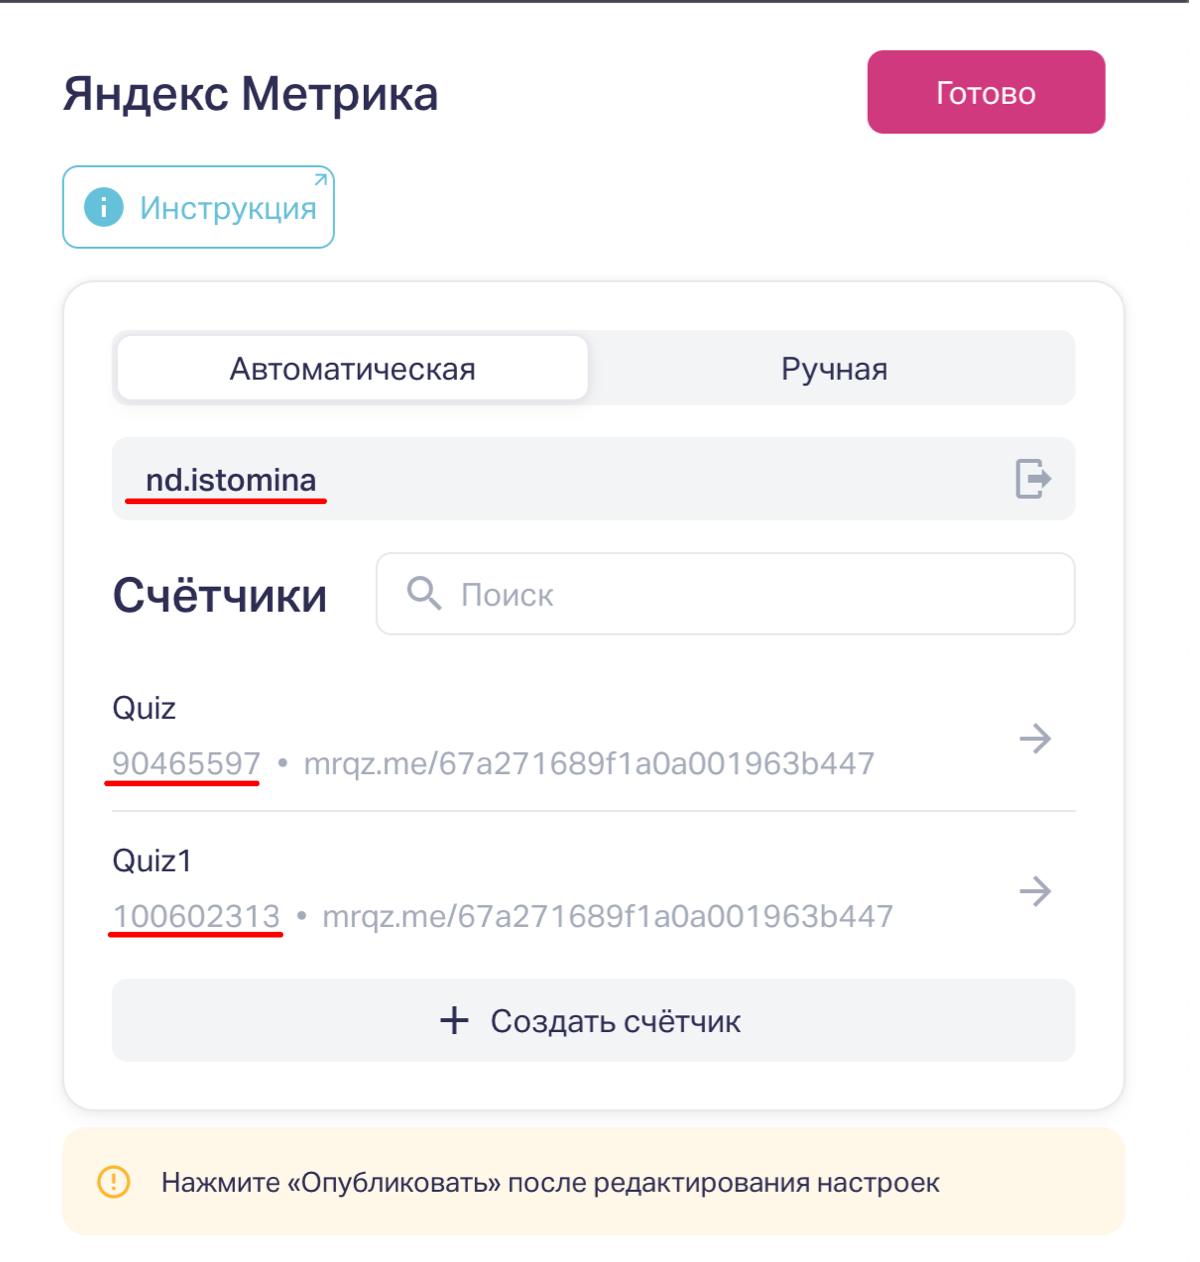Click counter ID 90465597

(x=186, y=764)
